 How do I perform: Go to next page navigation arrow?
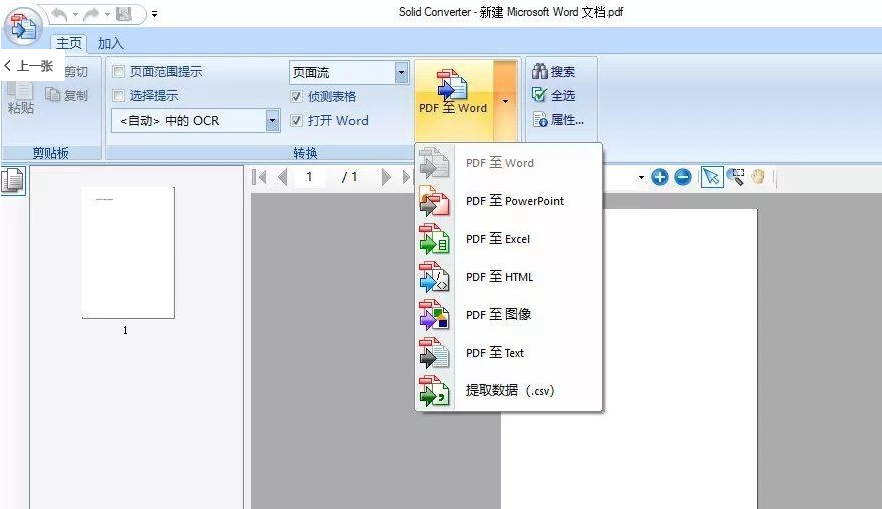click(386, 177)
